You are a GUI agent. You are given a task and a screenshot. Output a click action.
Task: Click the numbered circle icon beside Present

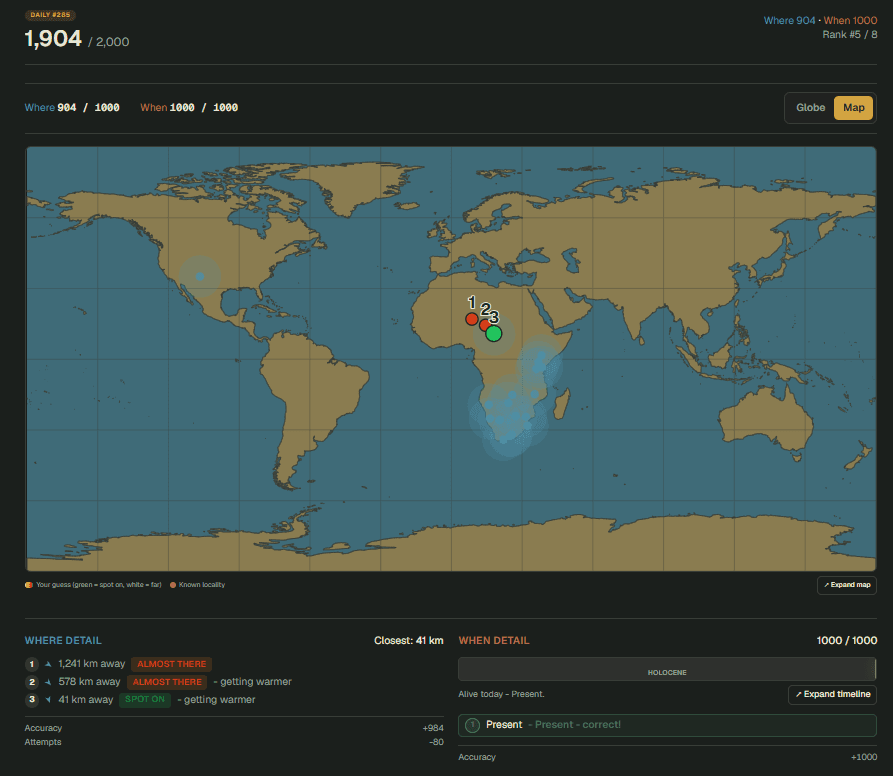472,725
